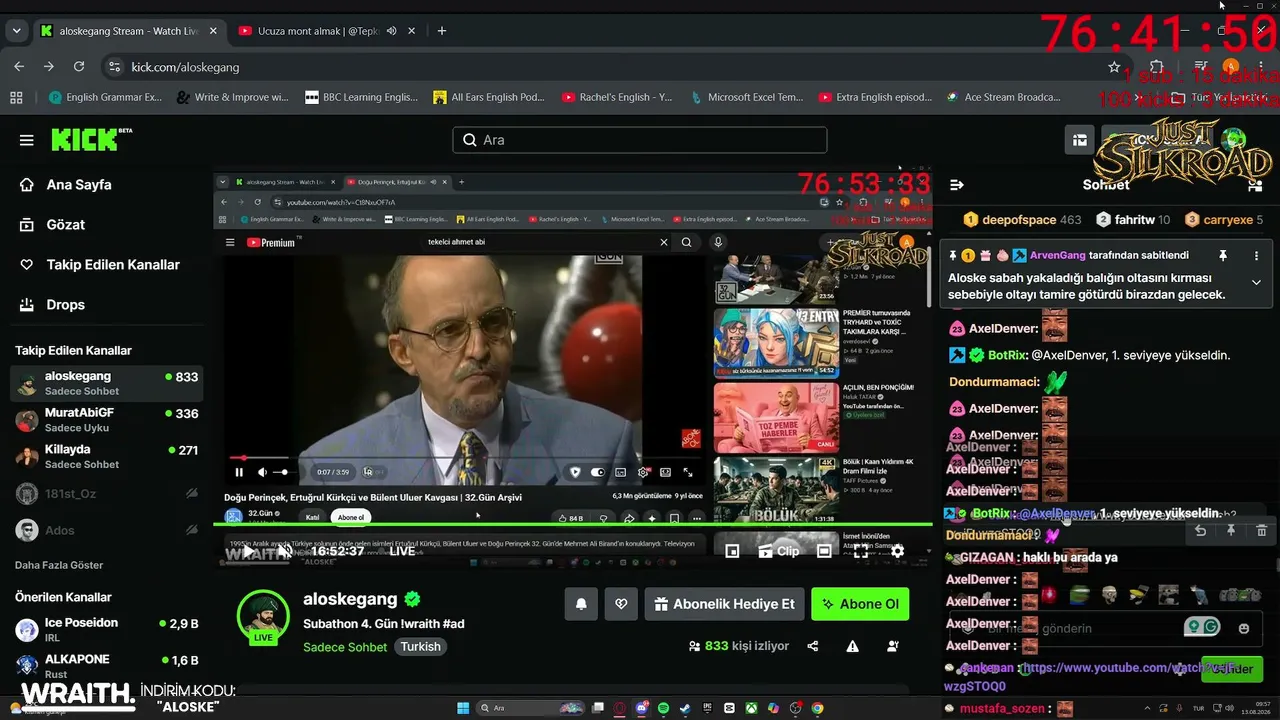Open the browser apps grid
The width and height of the screenshot is (1280, 720).
click(x=16, y=97)
